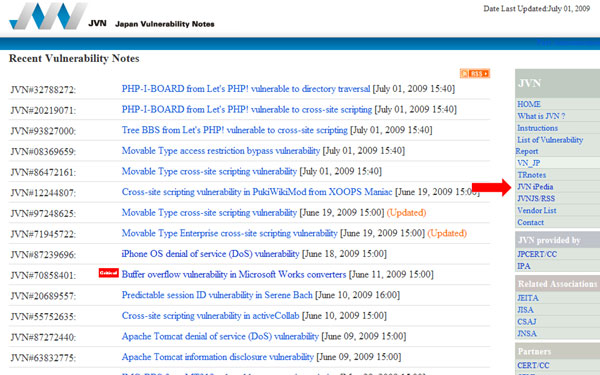Select the JVN#70858401 identifier text
Screen dimensions: 600x375
click(x=43, y=276)
